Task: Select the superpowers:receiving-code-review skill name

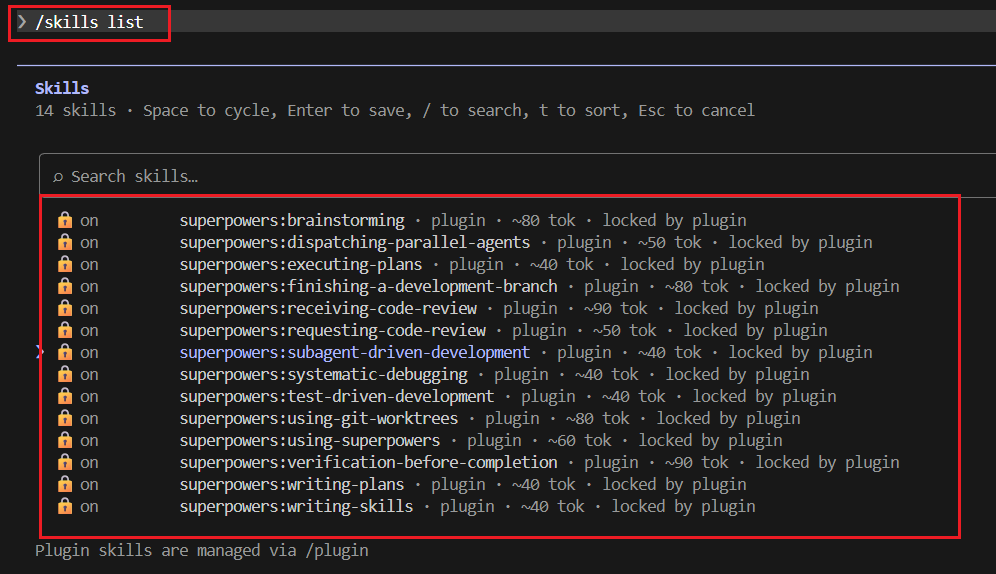Action: pos(328,309)
